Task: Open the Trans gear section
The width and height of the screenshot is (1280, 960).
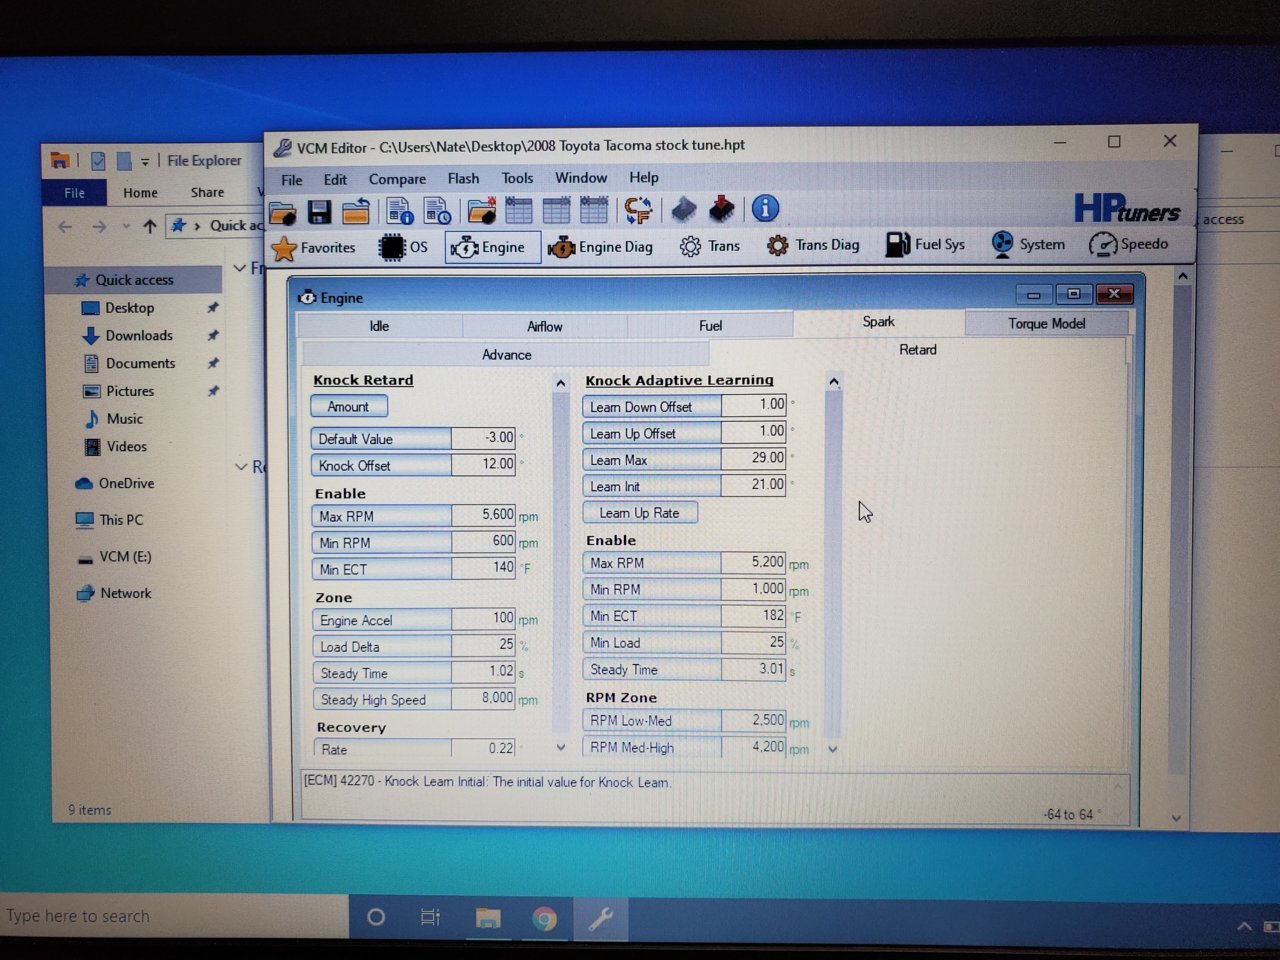Action: coord(710,246)
